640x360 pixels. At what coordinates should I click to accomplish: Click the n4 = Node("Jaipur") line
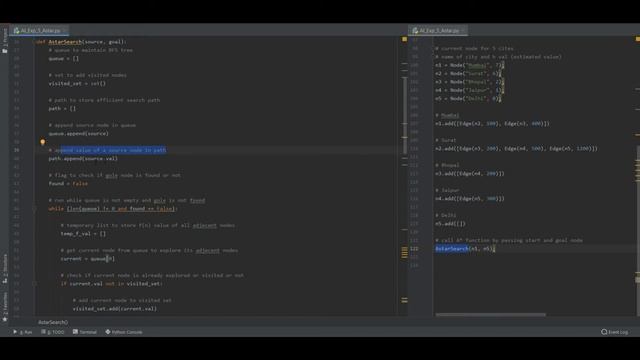click(470, 90)
